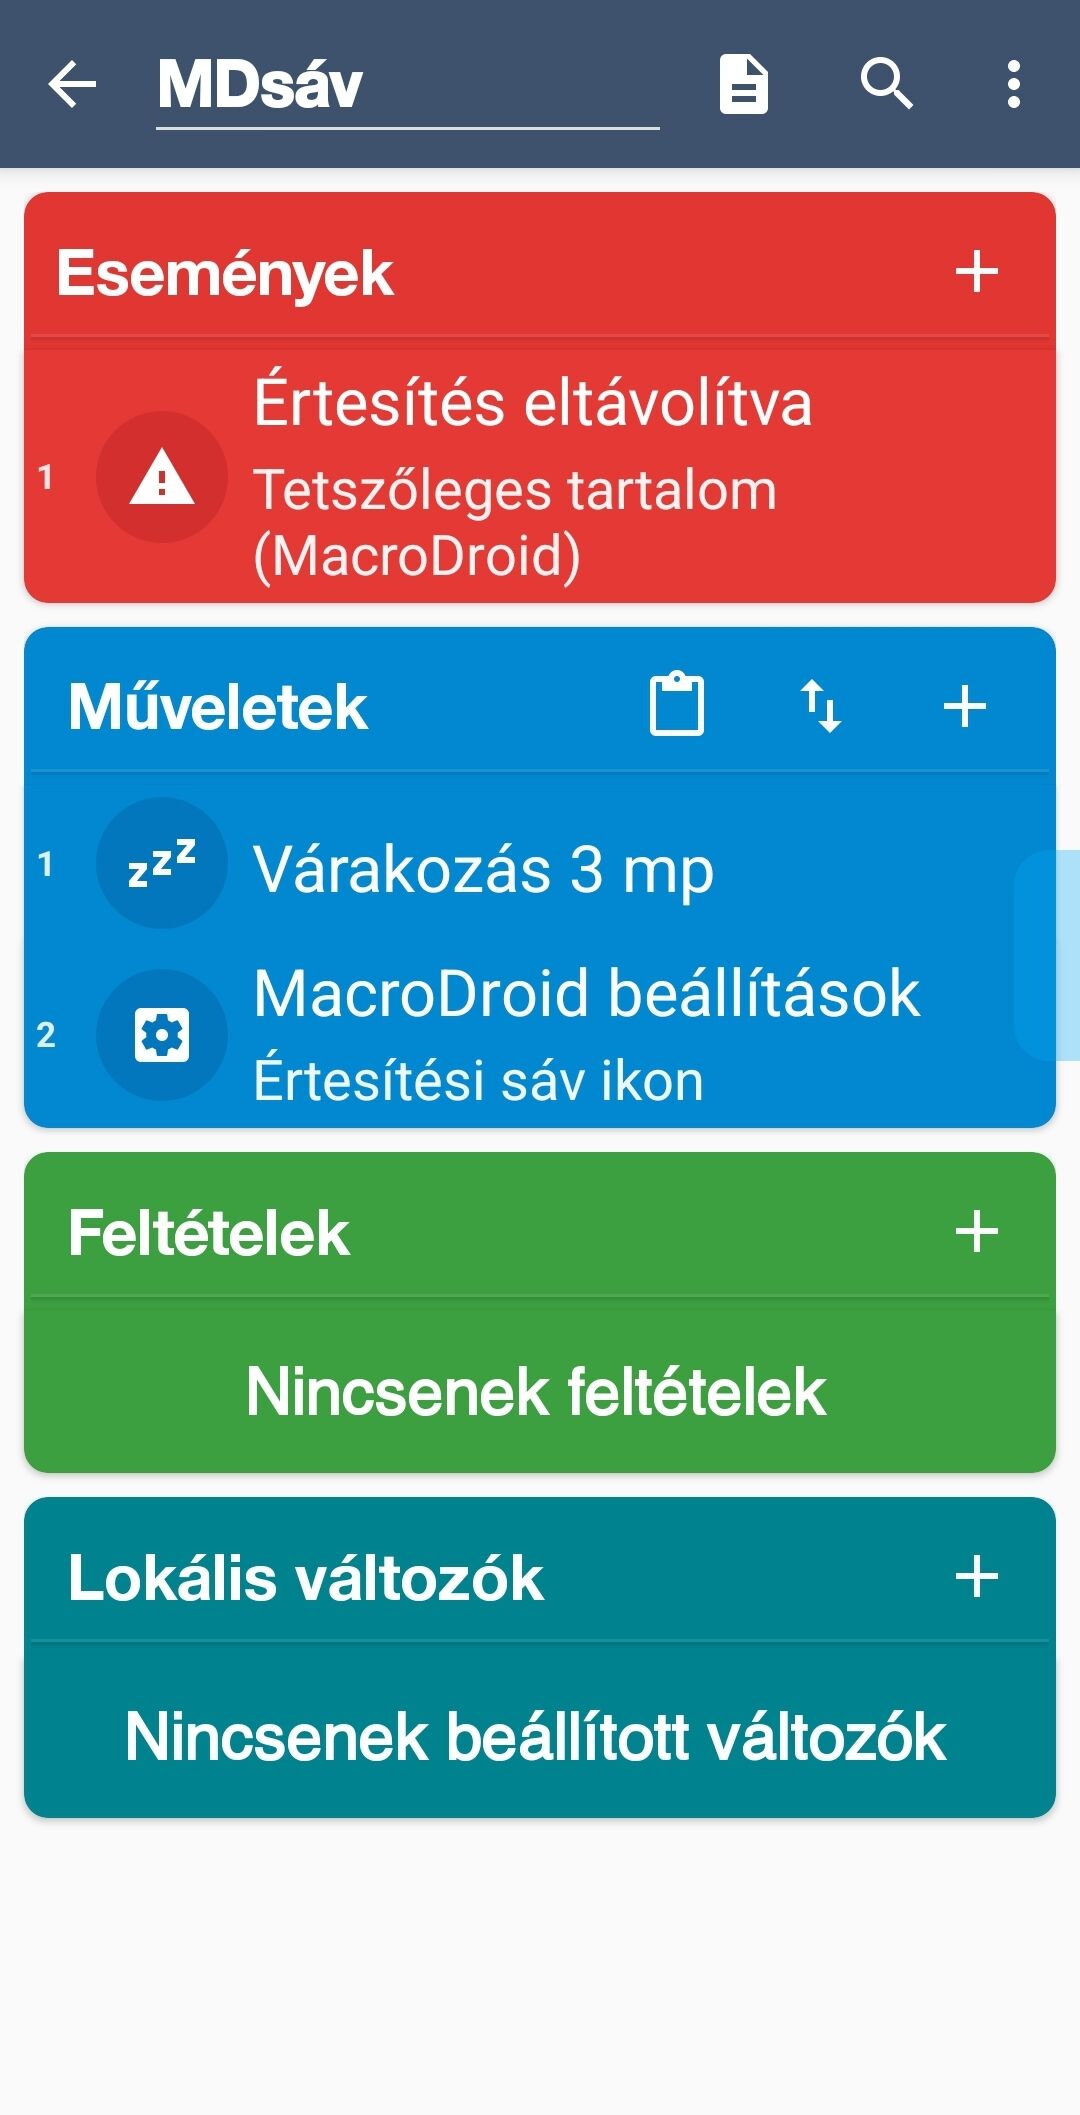Image resolution: width=1080 pixels, height=2115 pixels.
Task: Tap the Nincsenek feltételek placeholder
Action: tap(537, 1391)
